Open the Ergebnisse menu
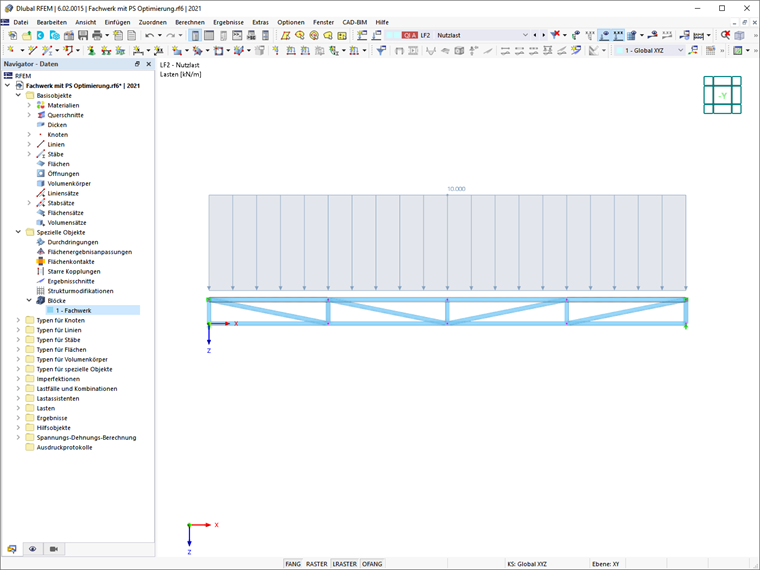This screenshot has height=570, width=760. pos(228,22)
